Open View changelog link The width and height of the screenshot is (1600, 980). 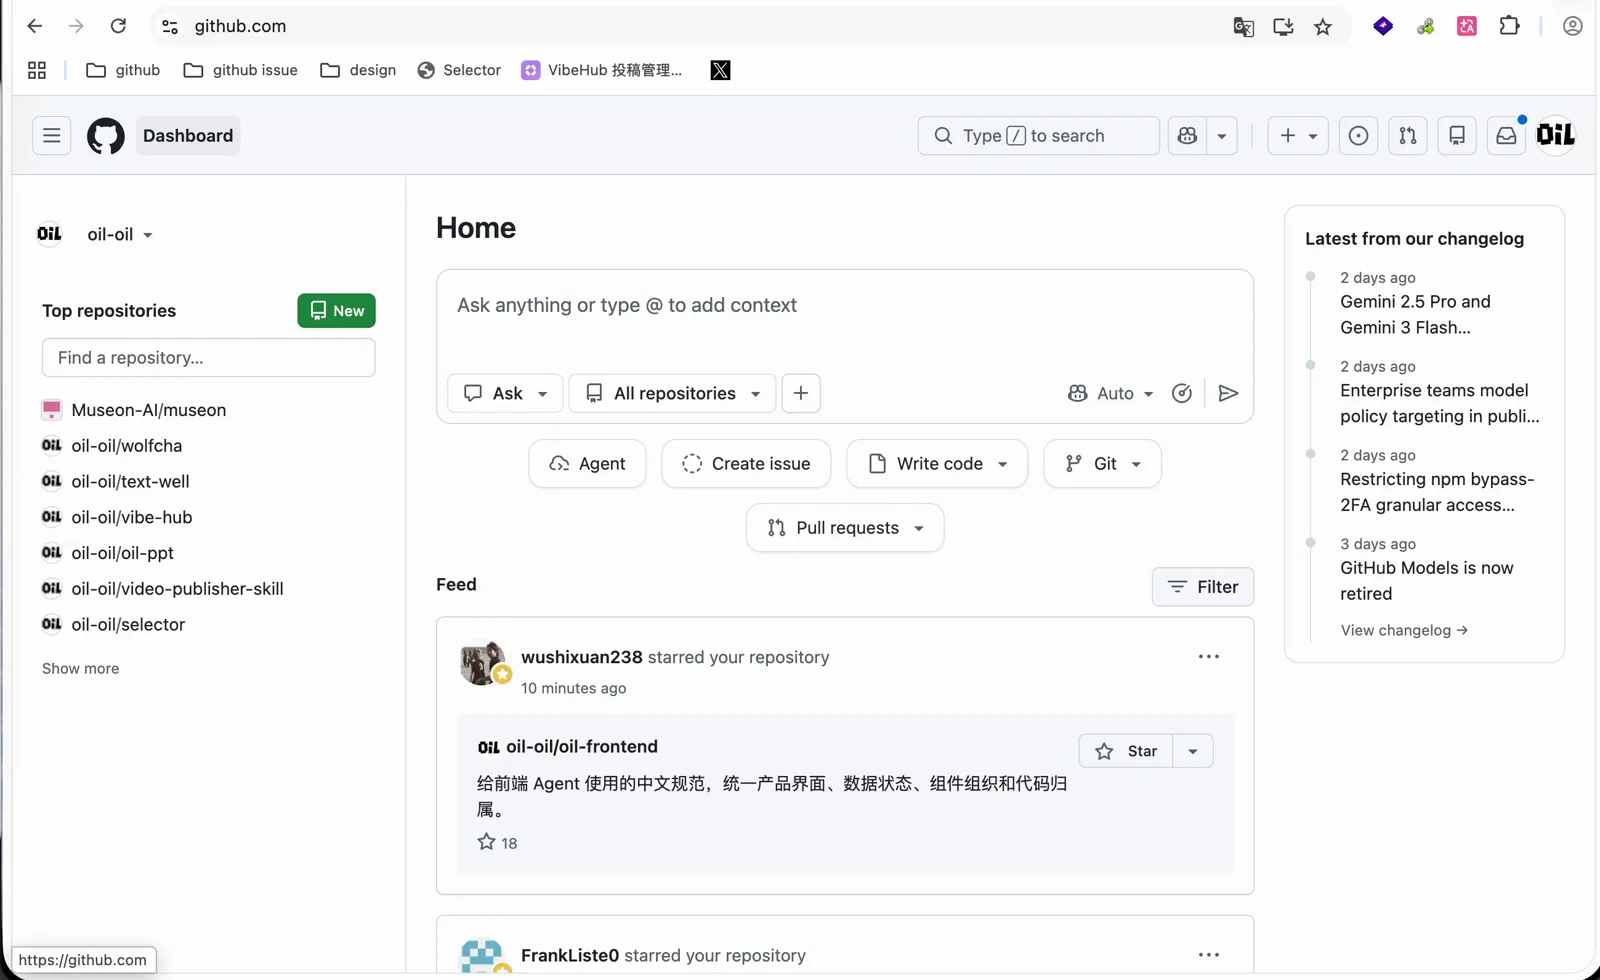[x=1404, y=630]
